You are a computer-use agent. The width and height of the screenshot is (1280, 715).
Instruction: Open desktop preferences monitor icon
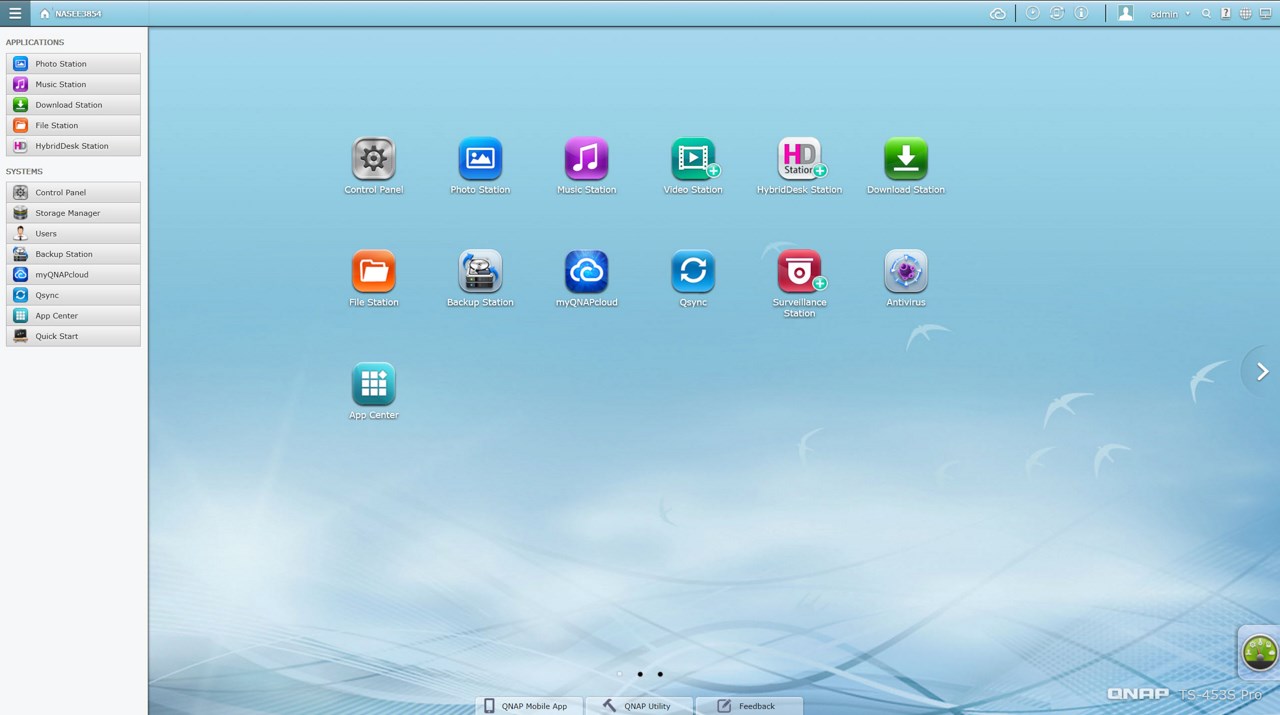pos(1265,14)
